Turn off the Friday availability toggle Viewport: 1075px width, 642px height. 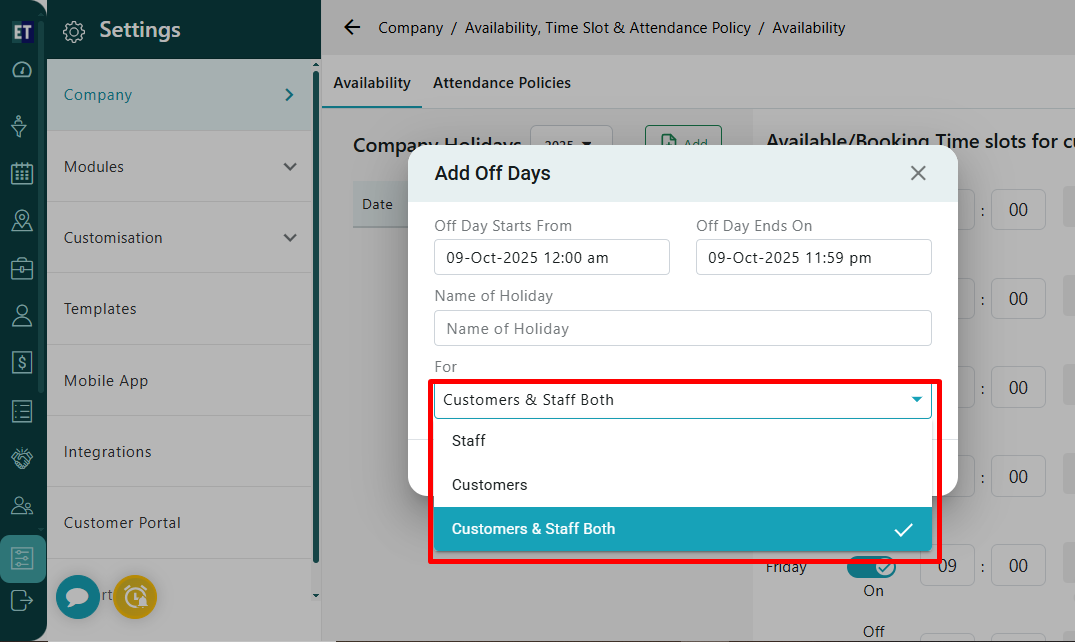tap(871, 567)
